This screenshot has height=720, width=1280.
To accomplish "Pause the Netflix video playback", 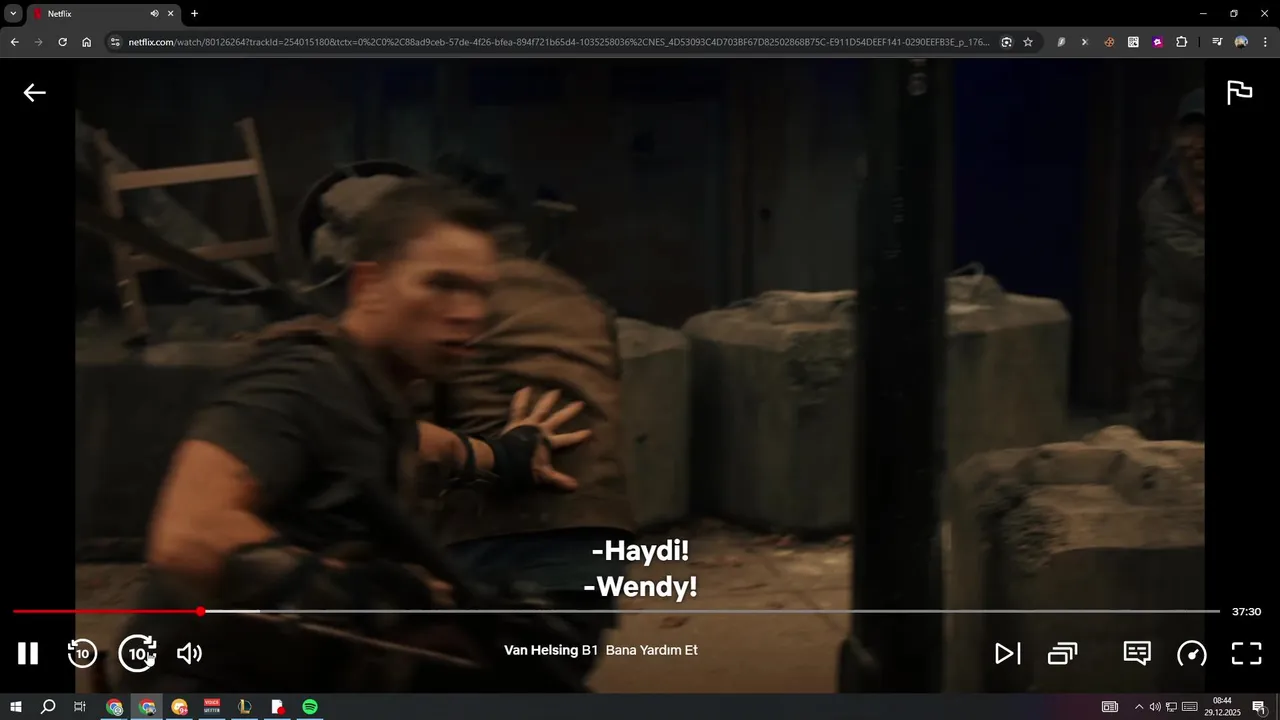I will pos(28,653).
